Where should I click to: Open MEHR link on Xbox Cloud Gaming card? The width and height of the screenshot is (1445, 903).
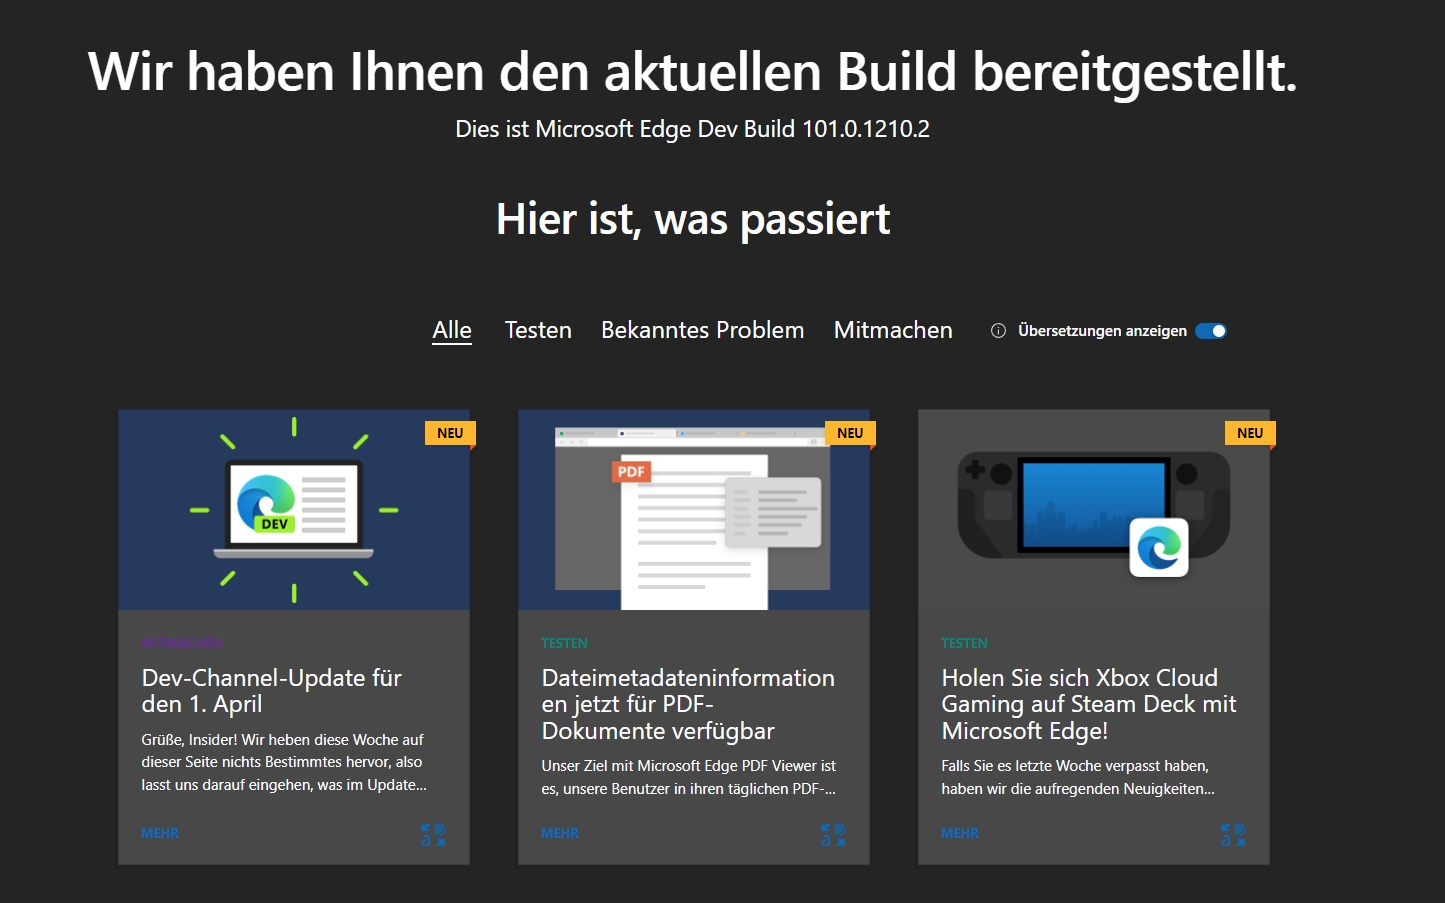(960, 833)
